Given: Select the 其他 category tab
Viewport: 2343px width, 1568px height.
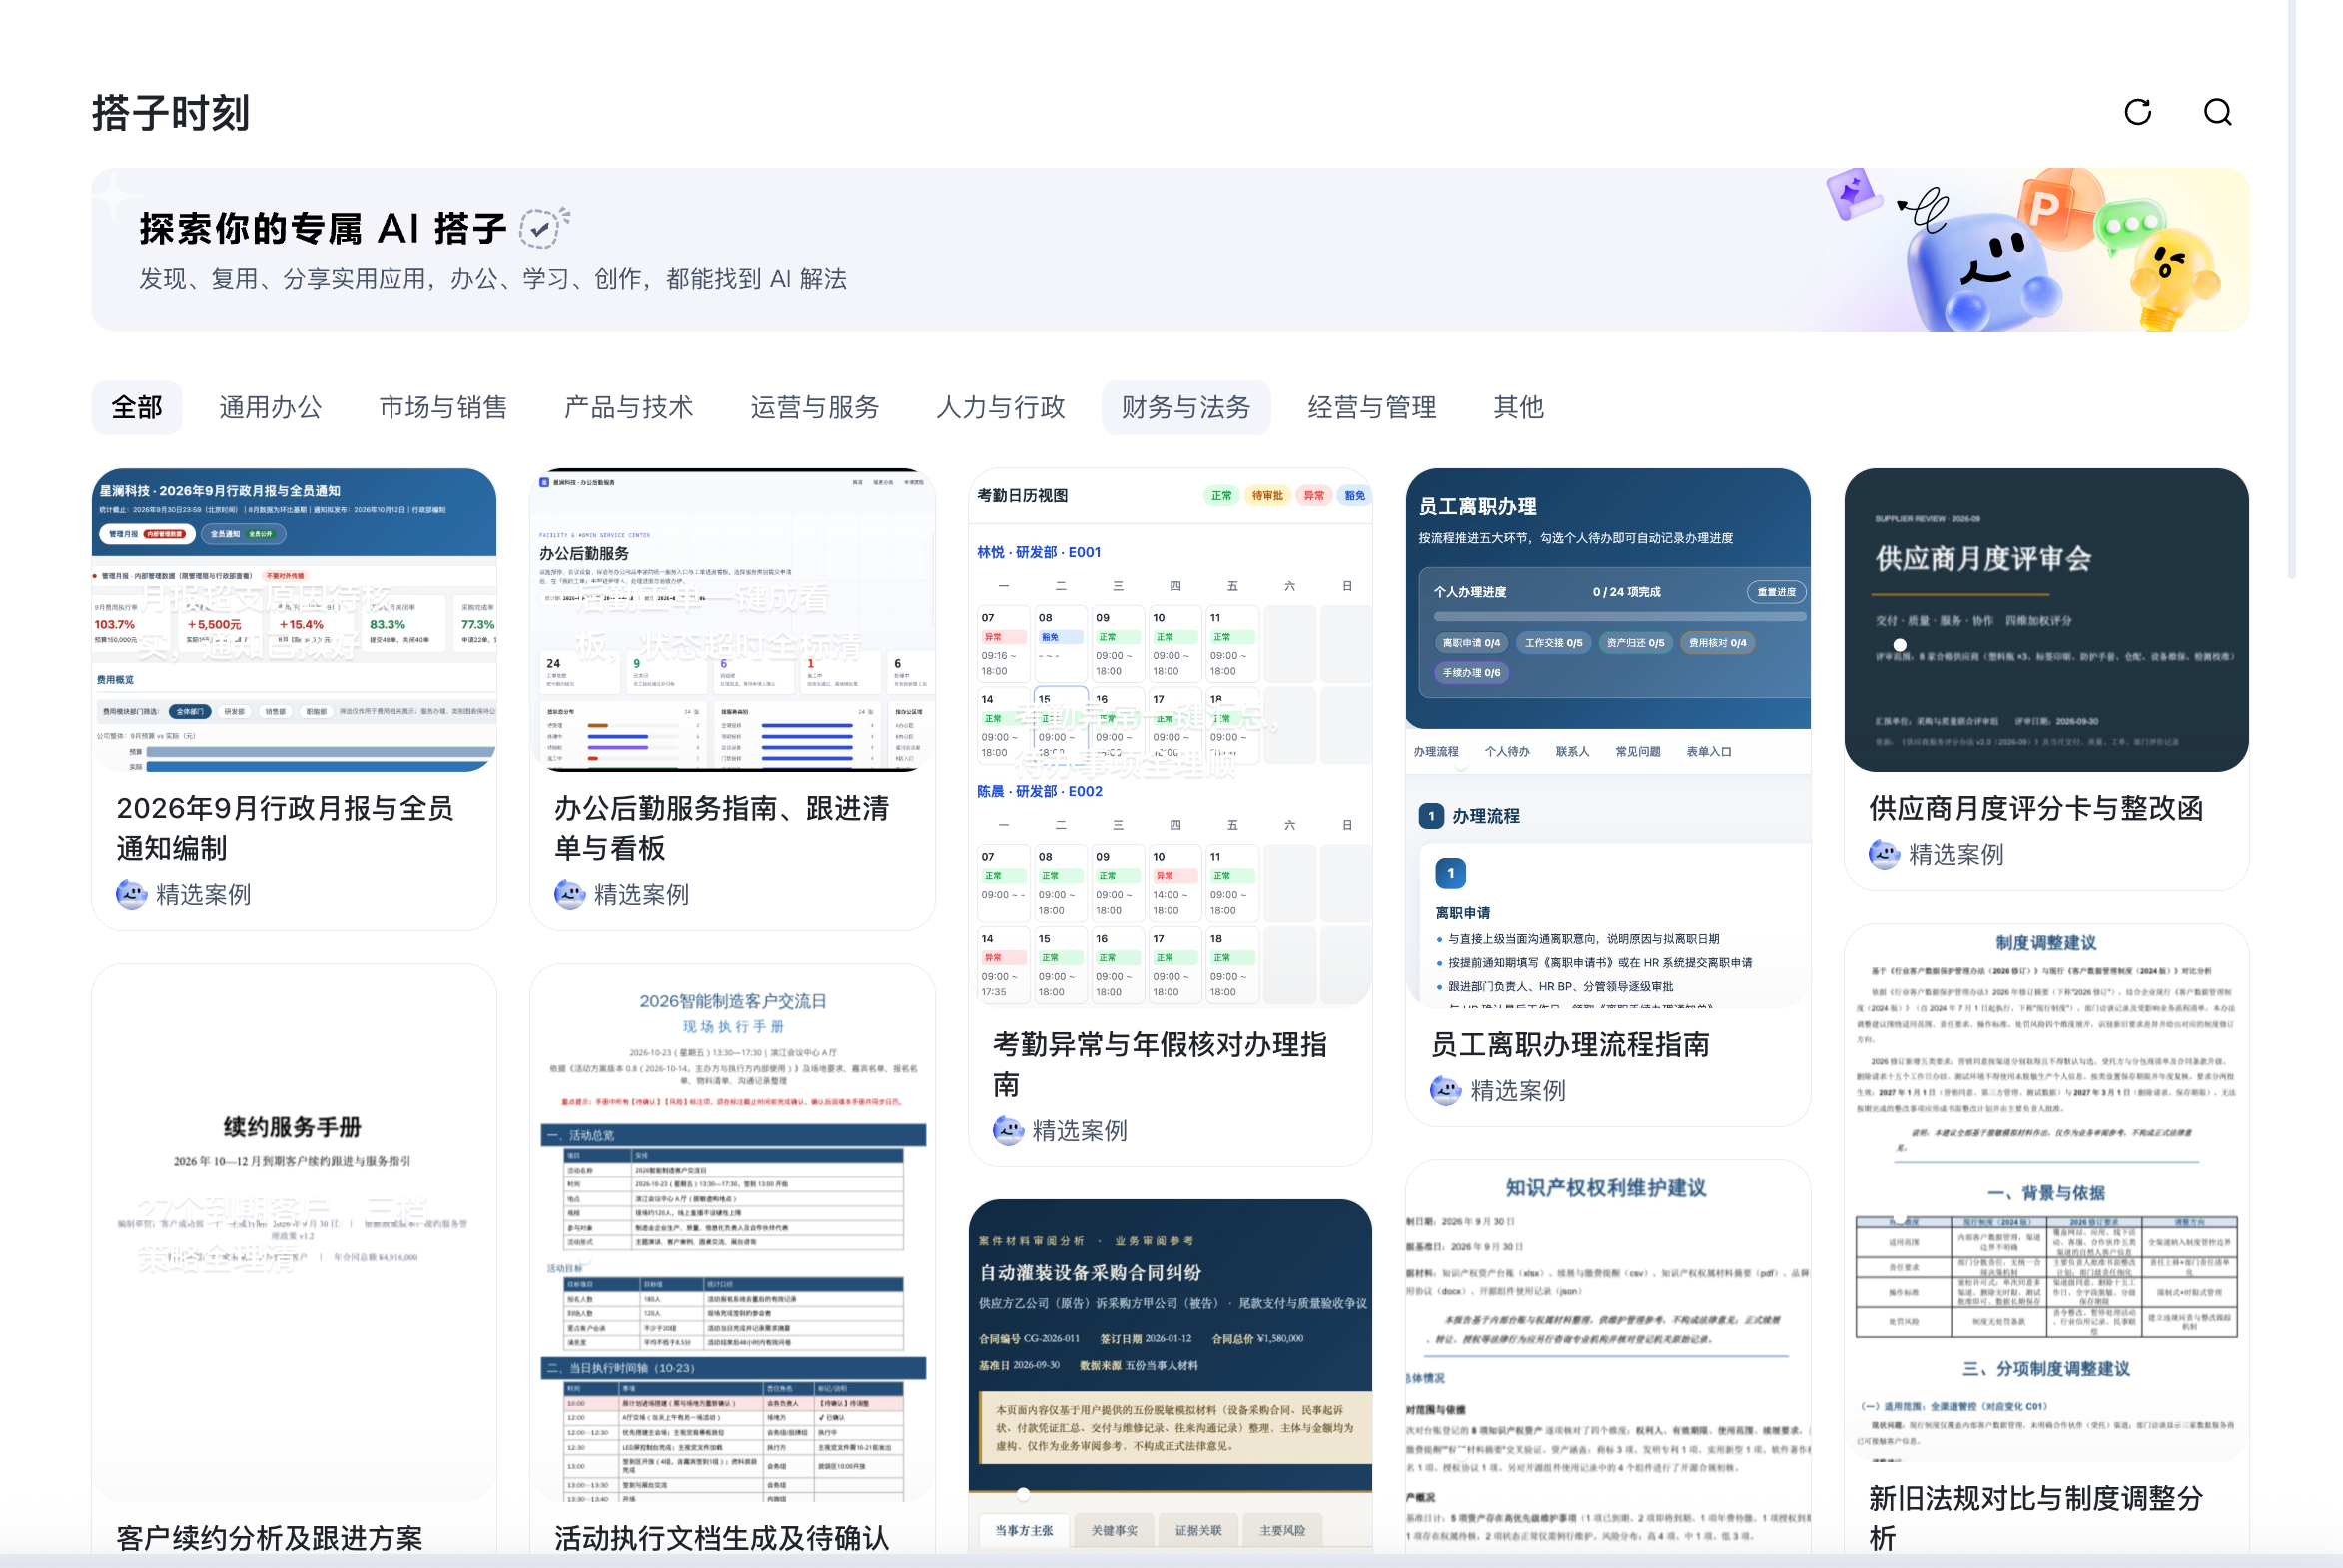Looking at the screenshot, I should (1518, 407).
